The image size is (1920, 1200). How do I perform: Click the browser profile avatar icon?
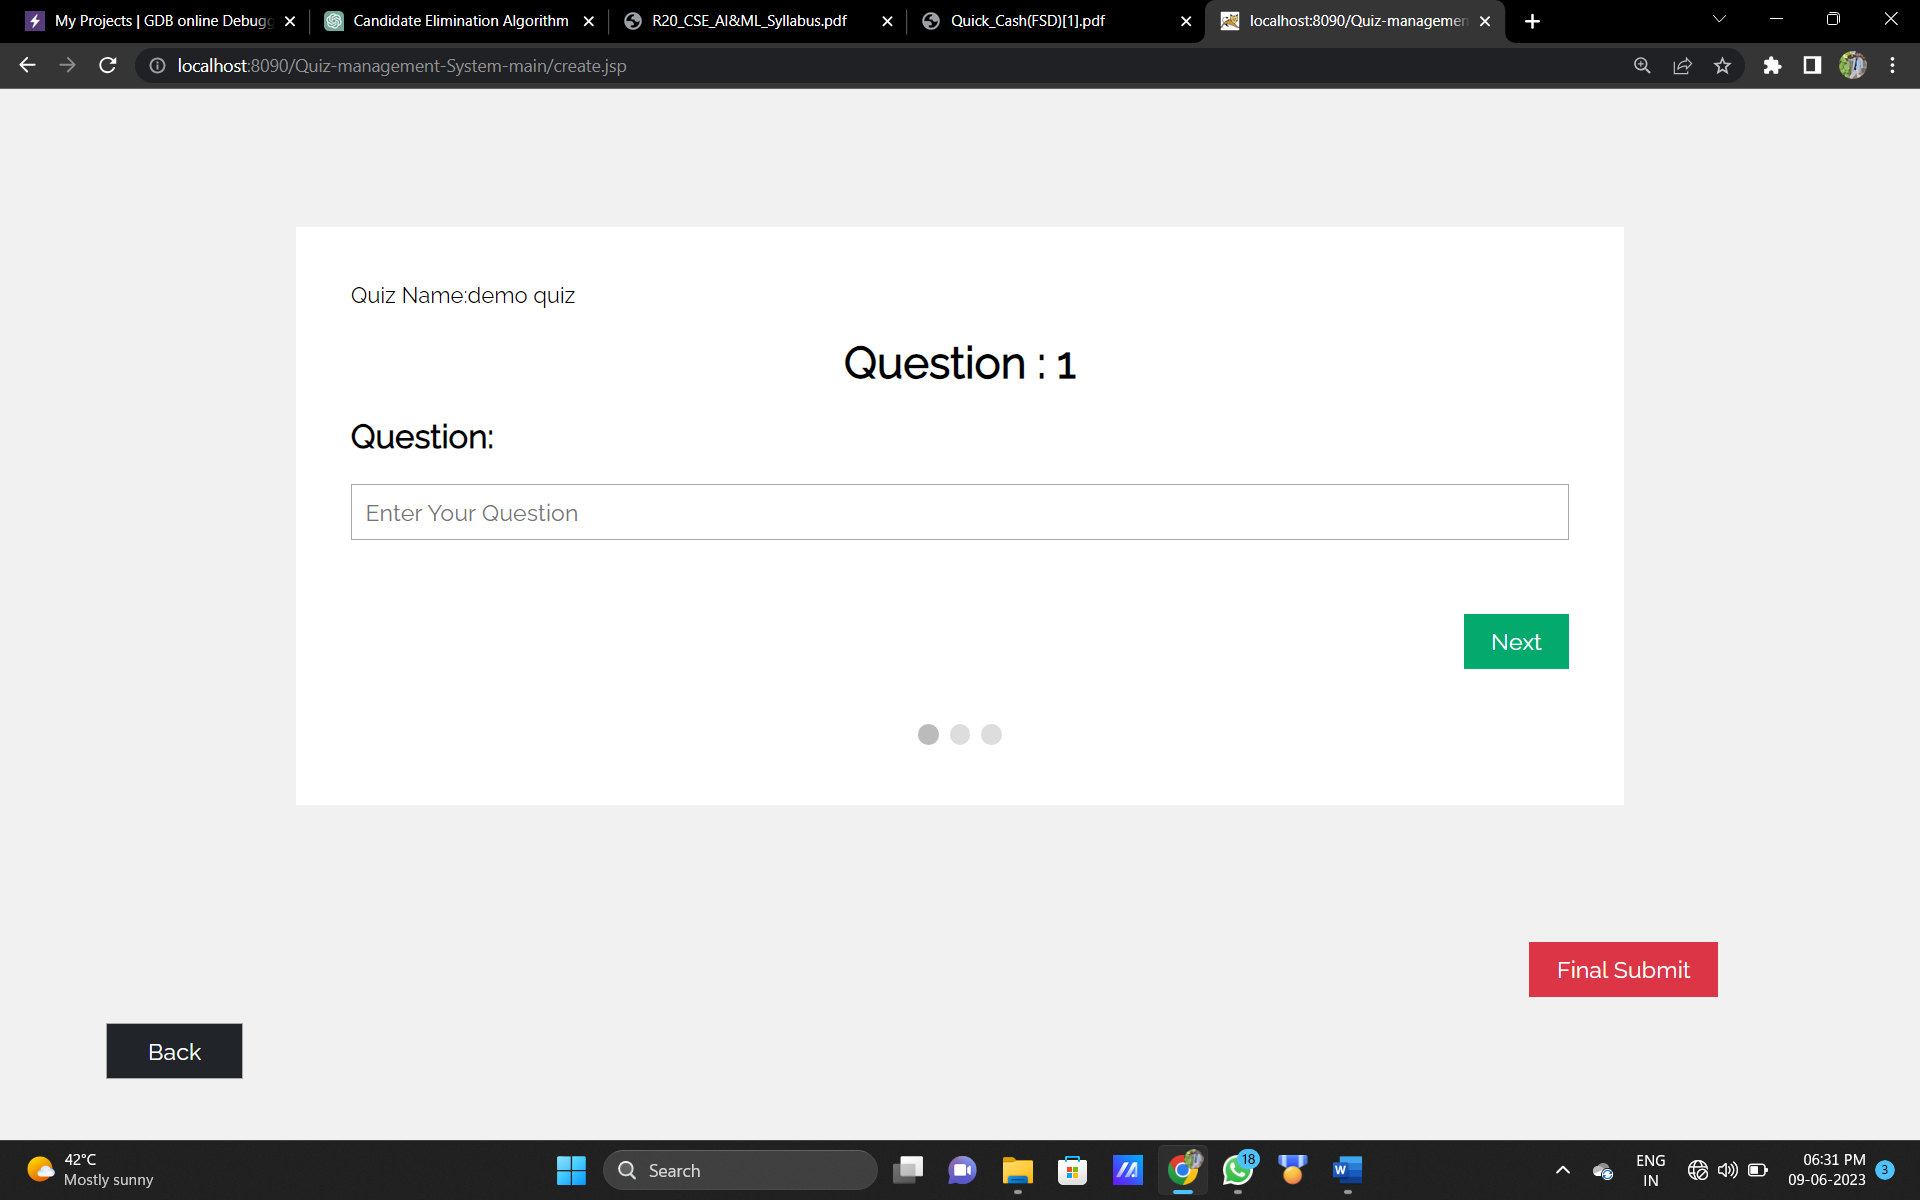click(1853, 65)
